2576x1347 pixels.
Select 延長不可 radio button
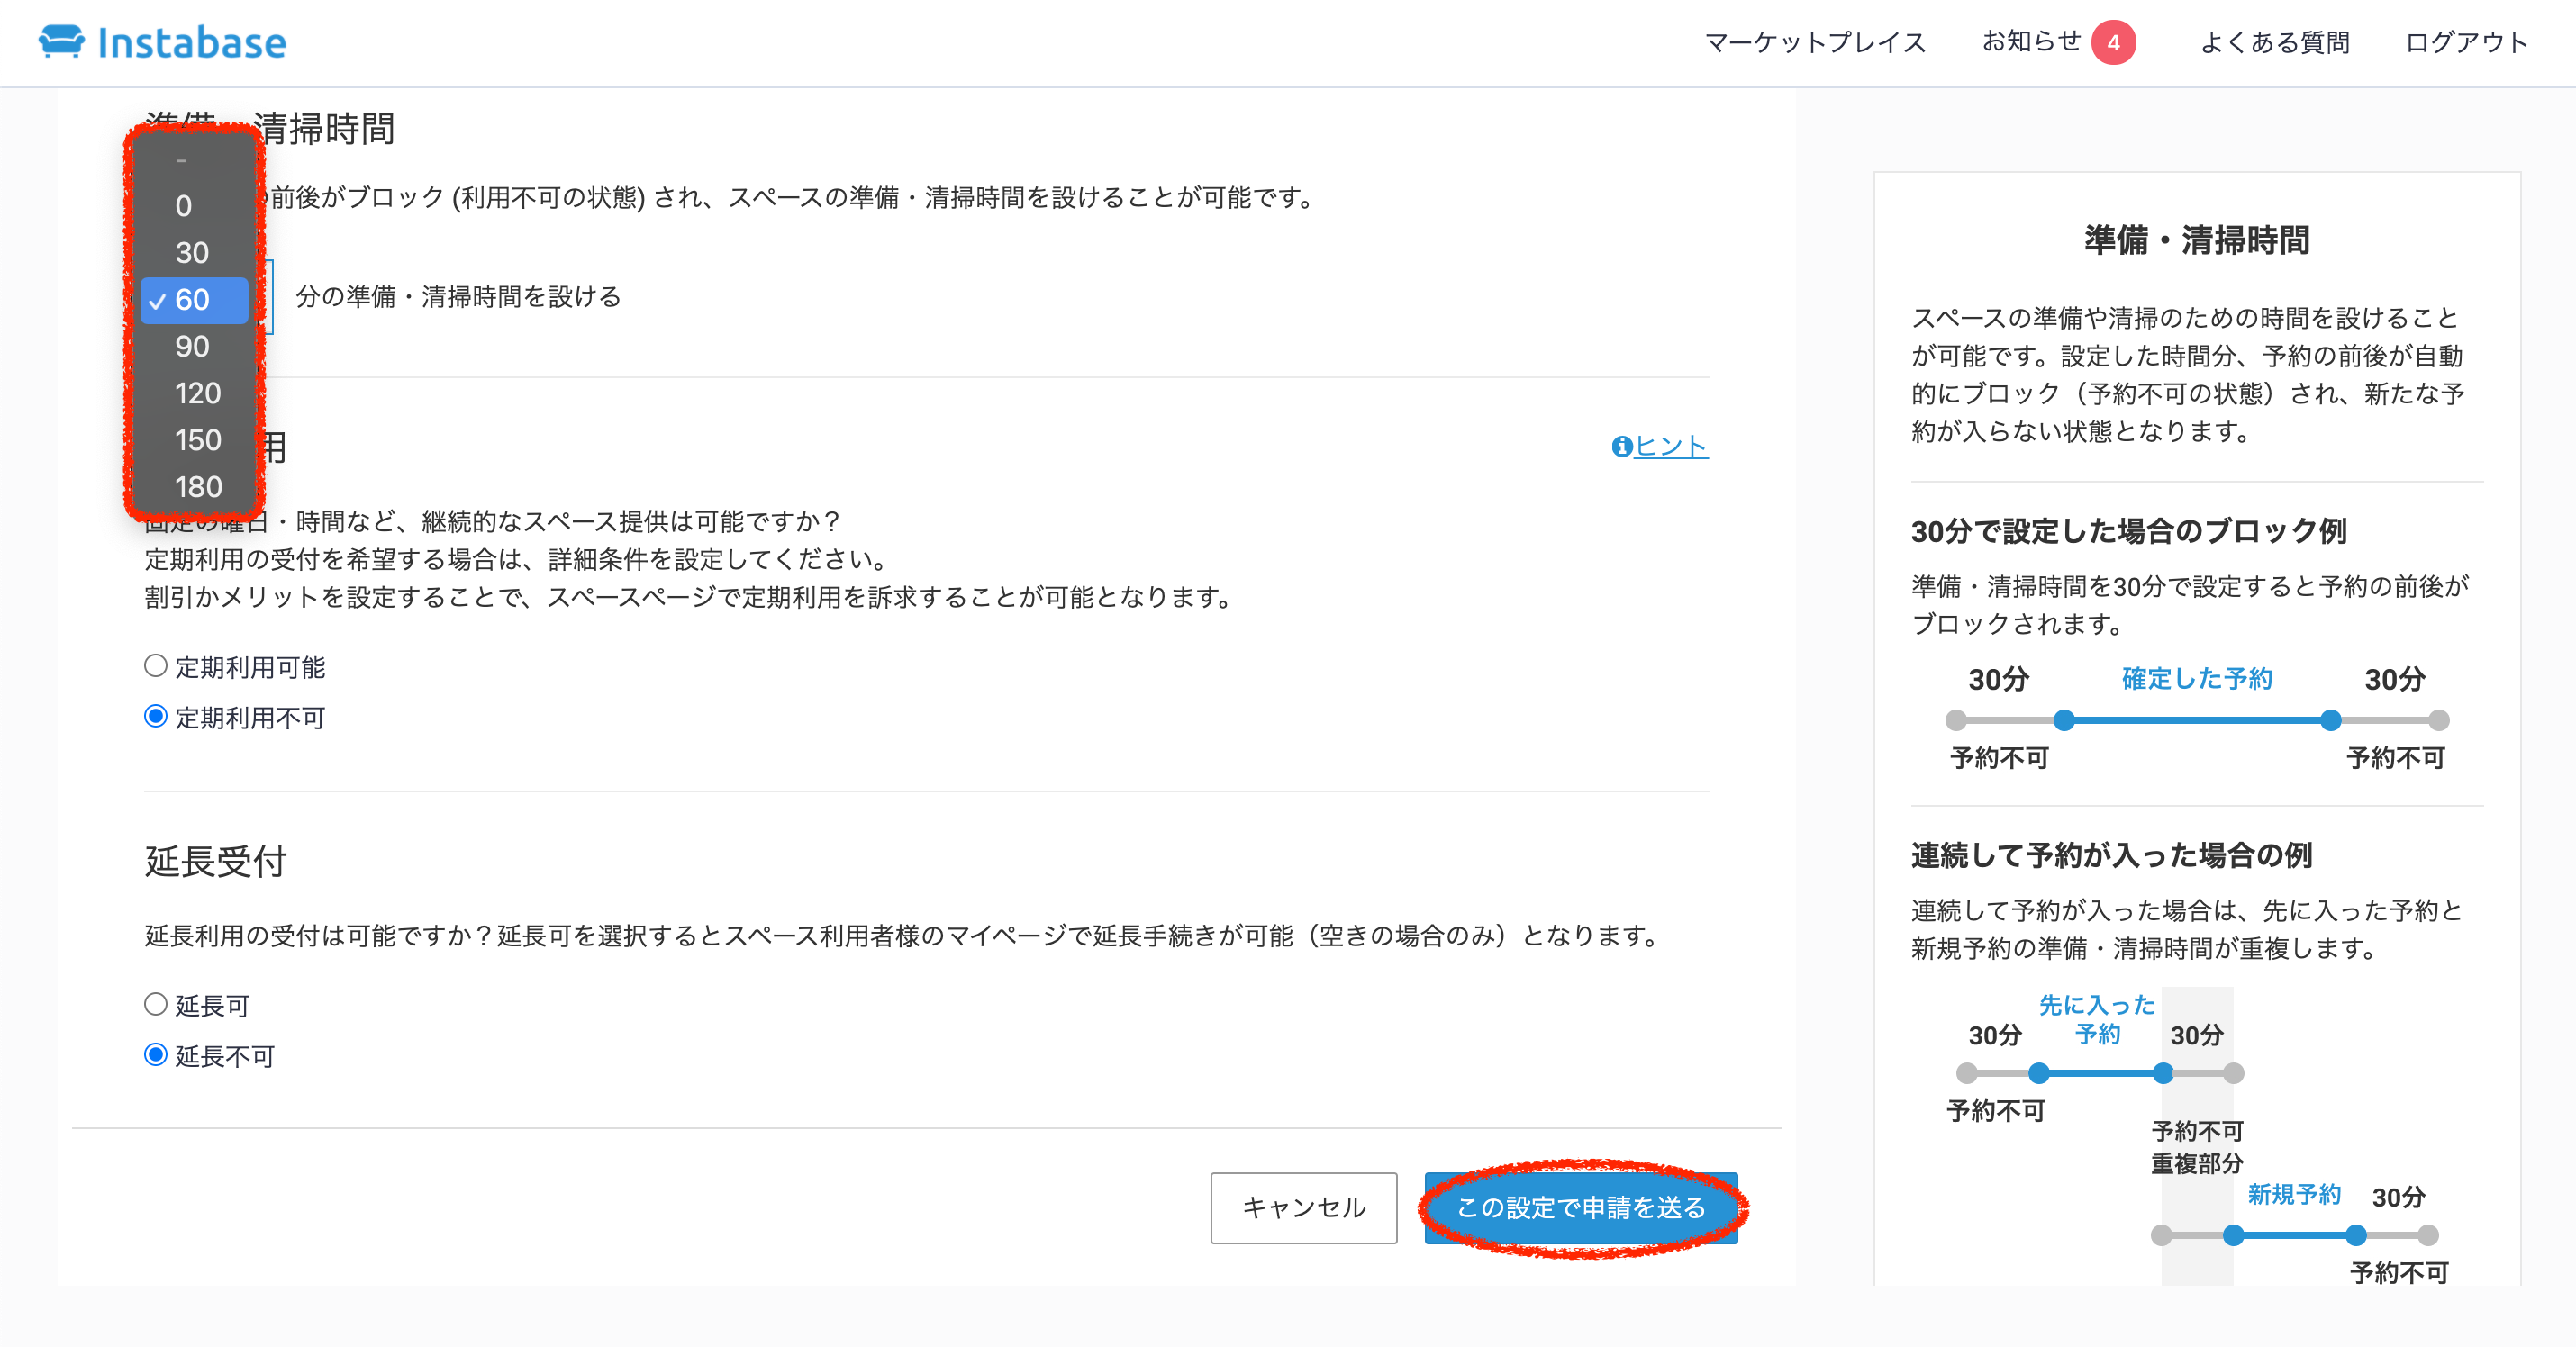(x=156, y=1055)
